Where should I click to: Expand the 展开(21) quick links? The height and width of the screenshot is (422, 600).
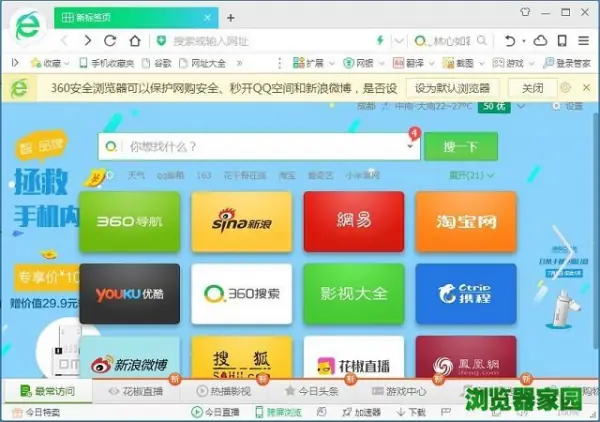[471, 175]
